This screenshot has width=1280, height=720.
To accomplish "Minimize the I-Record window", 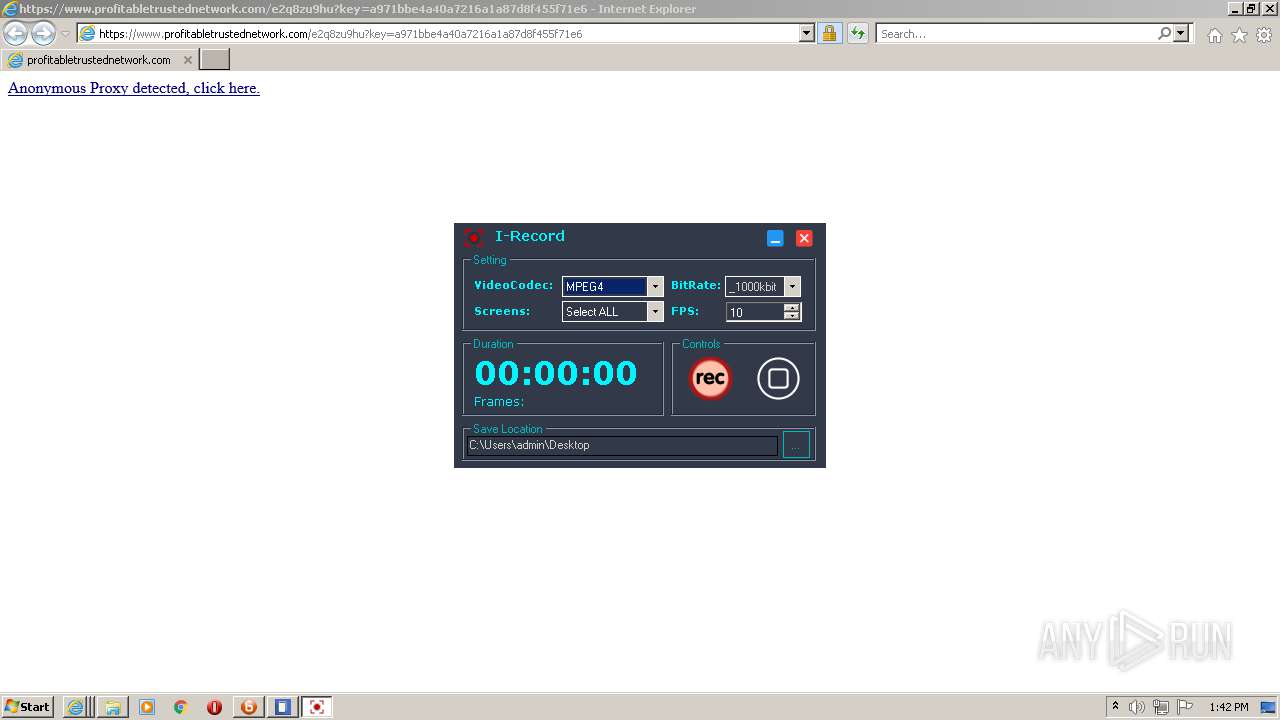I will tap(775, 238).
